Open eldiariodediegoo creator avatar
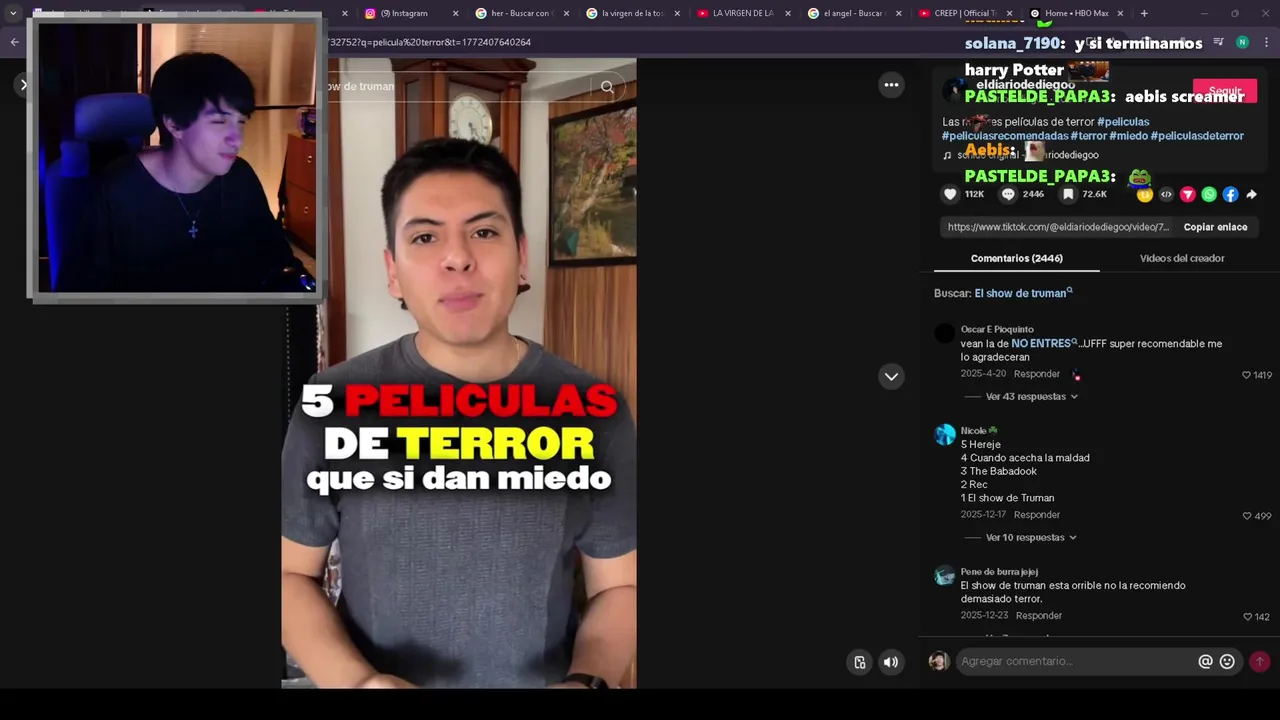The height and width of the screenshot is (720, 1280). tap(952, 91)
